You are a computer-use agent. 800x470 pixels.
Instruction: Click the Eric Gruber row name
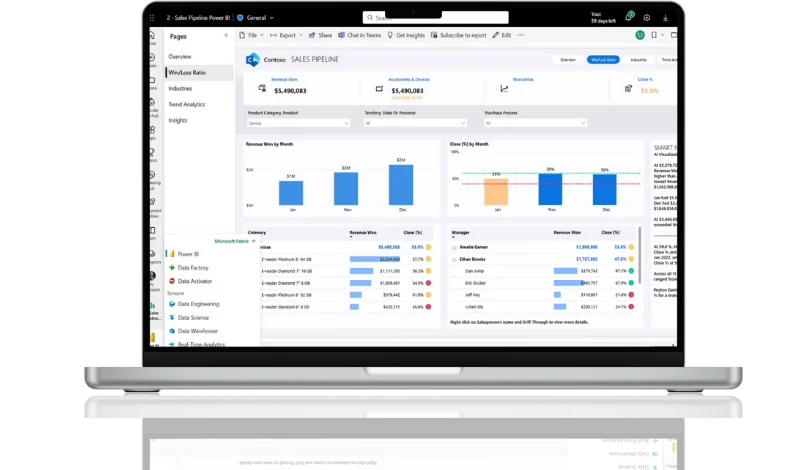click(476, 283)
